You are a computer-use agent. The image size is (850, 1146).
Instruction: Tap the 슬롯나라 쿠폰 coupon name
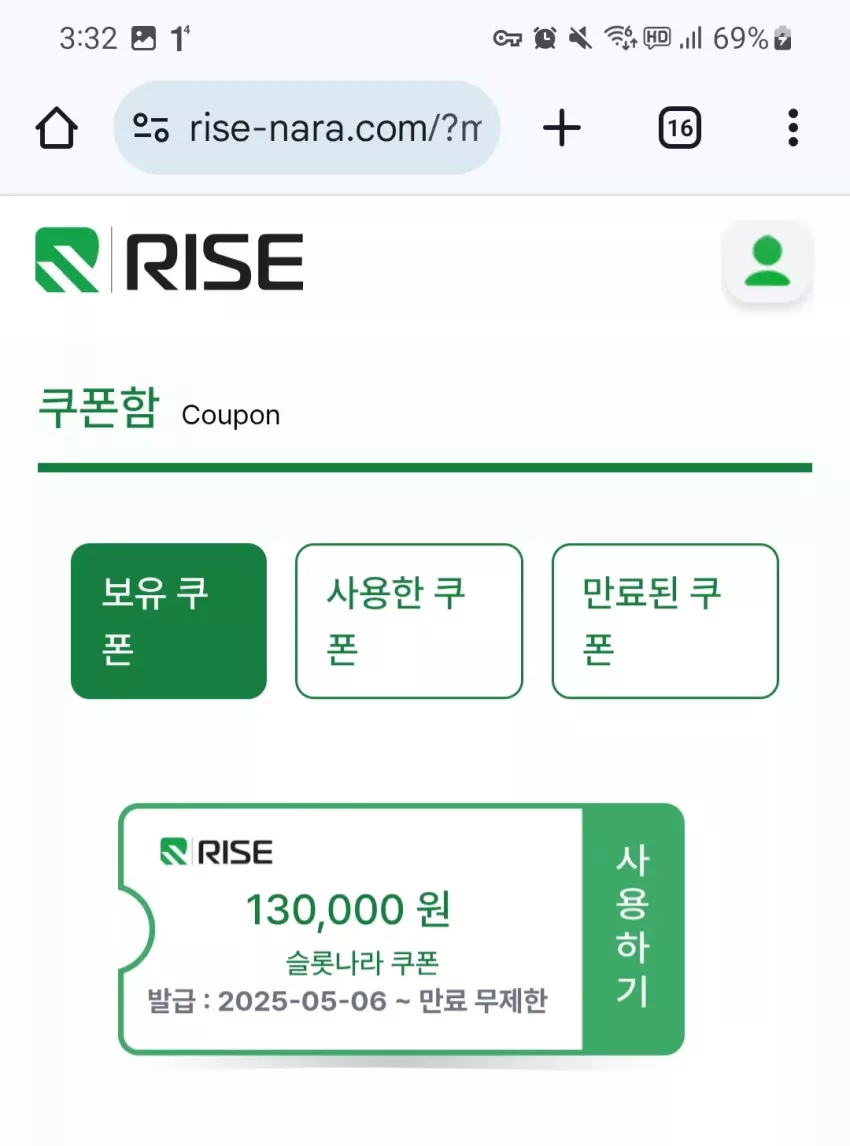coord(362,963)
